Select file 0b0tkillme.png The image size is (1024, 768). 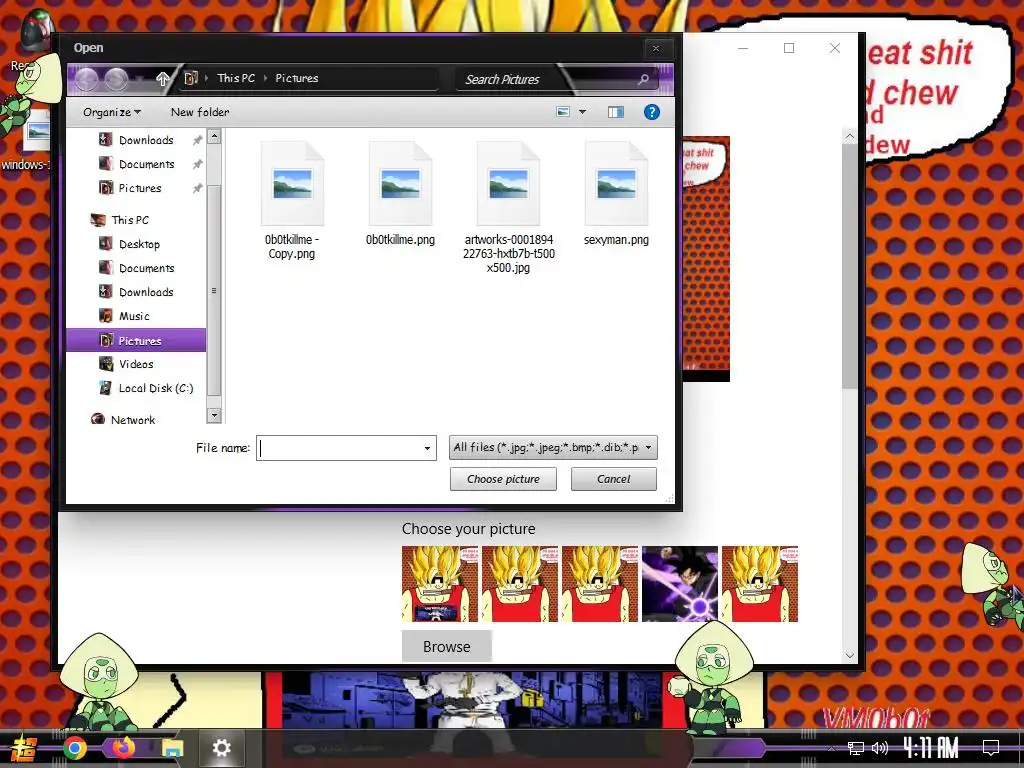coord(400,195)
